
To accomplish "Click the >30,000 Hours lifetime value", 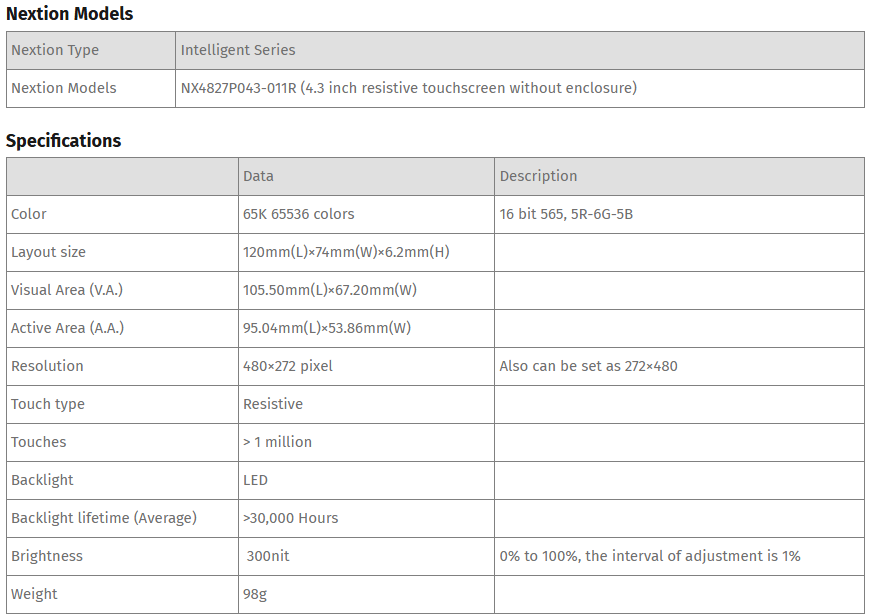I will point(291,518).
